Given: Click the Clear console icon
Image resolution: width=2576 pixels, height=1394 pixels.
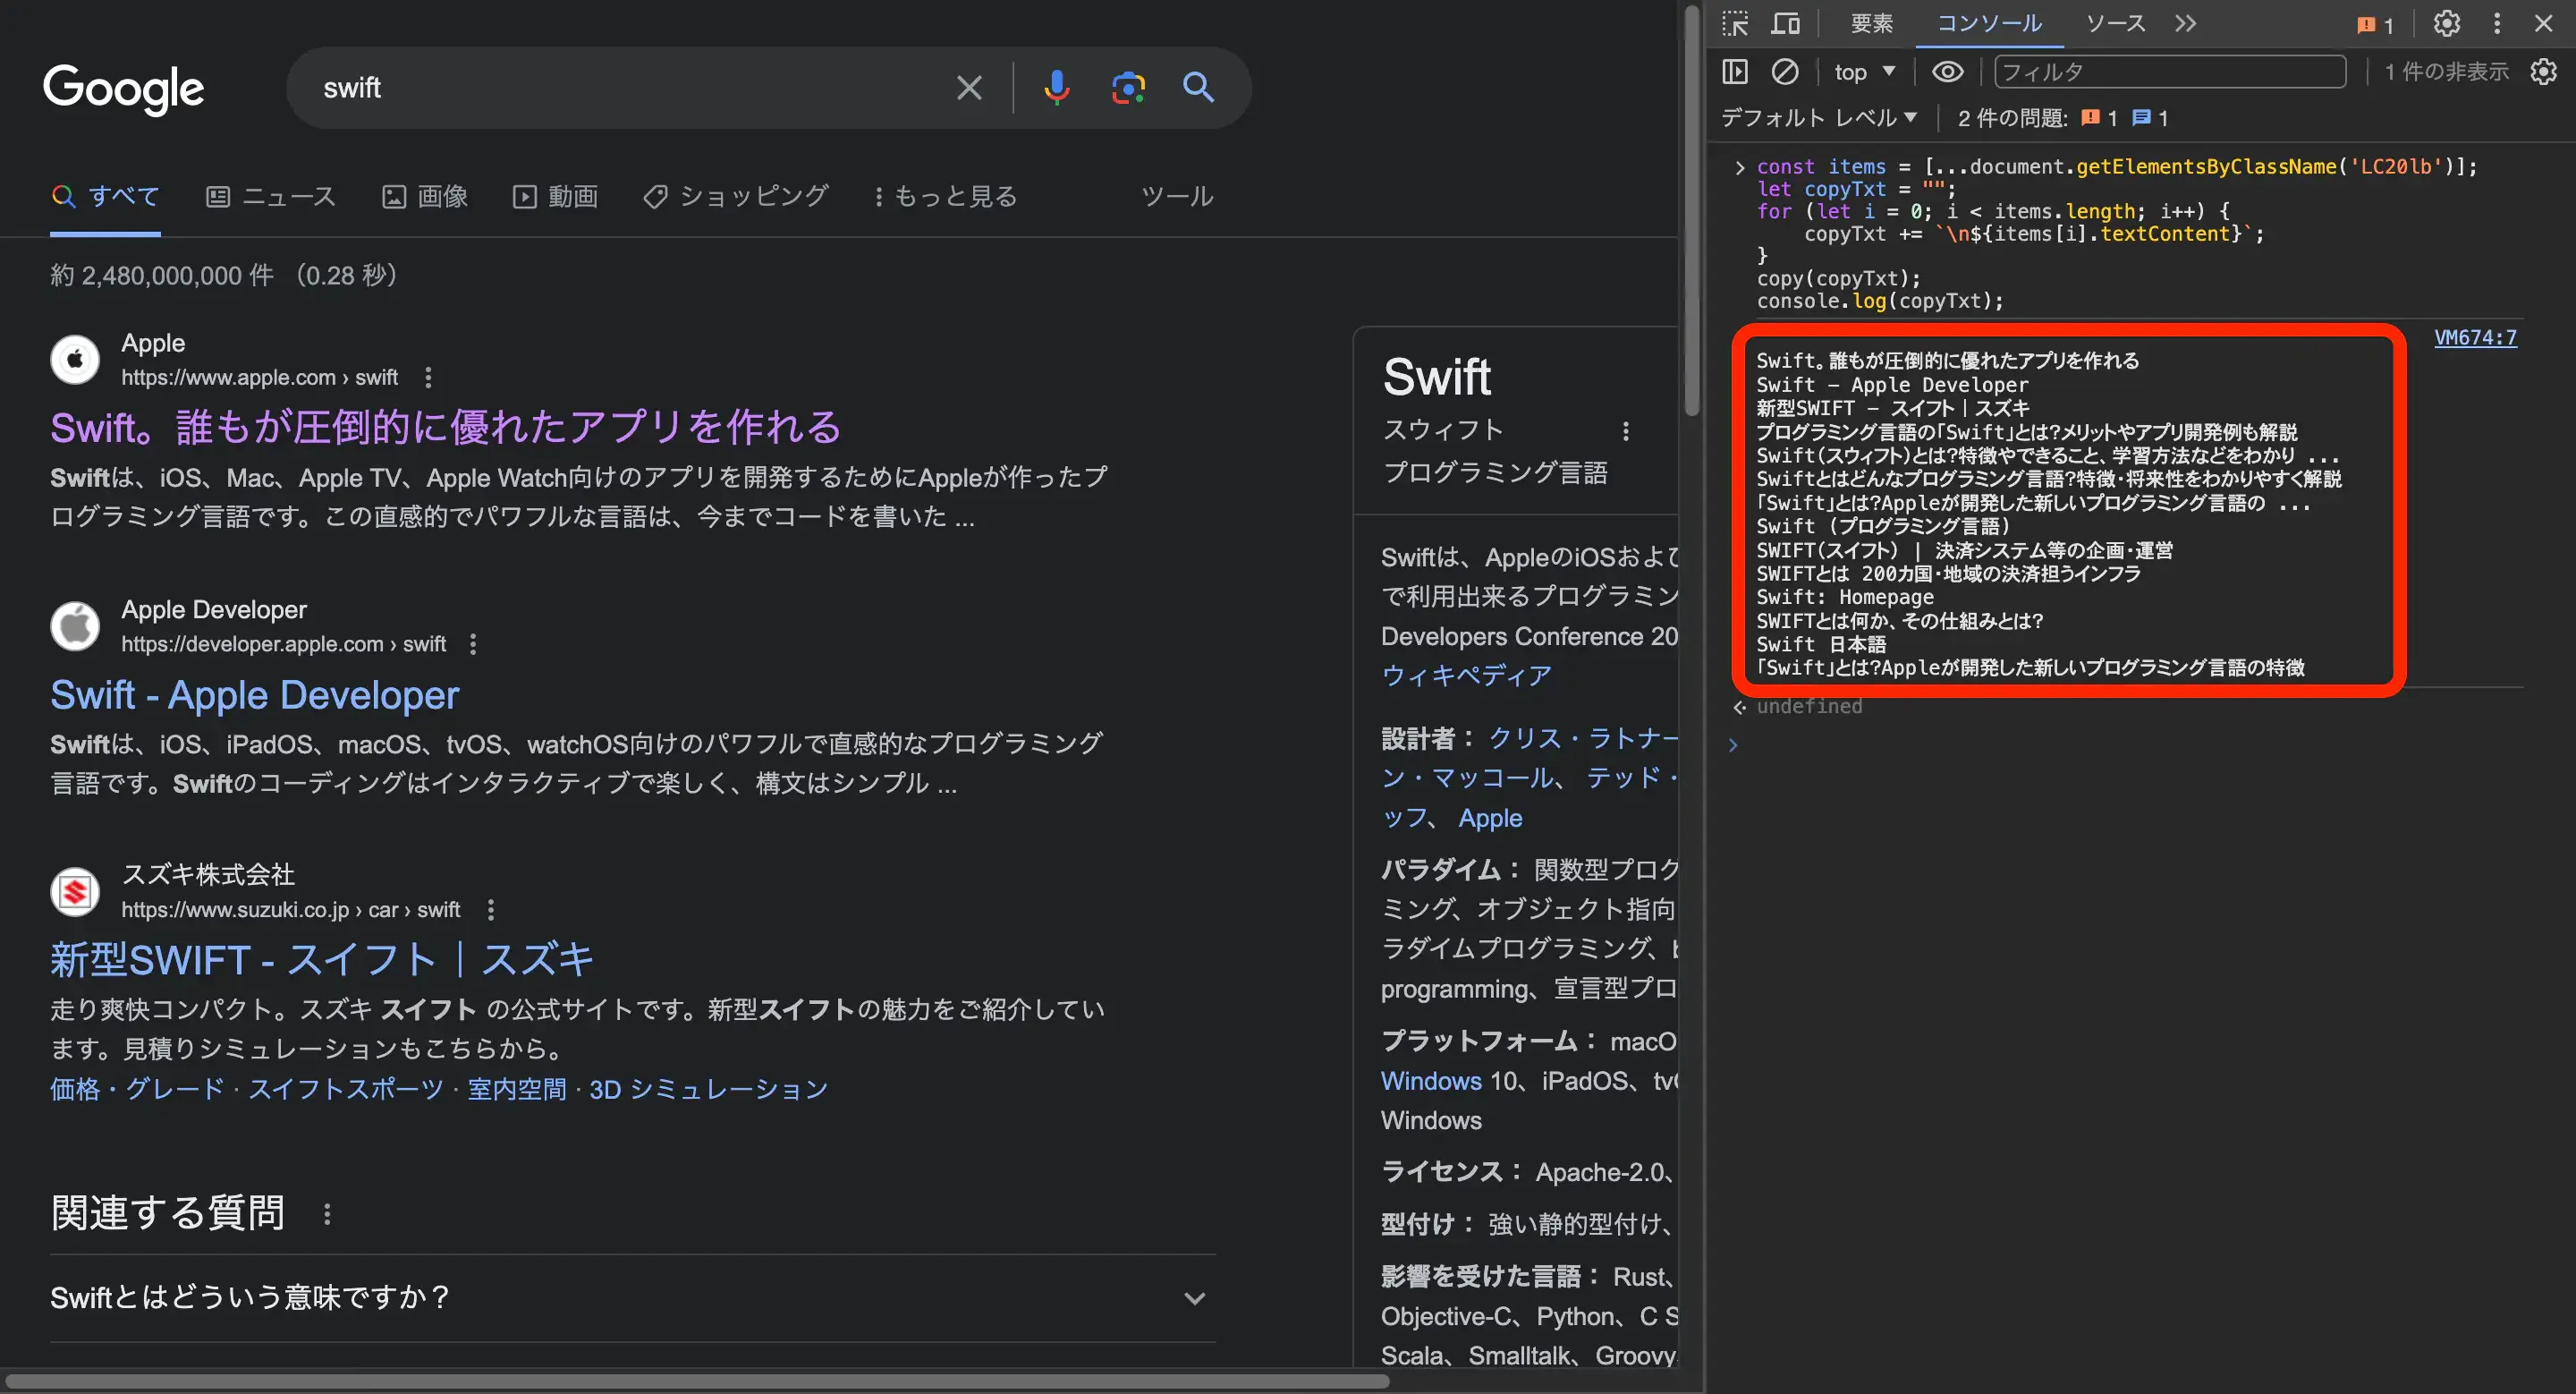Looking at the screenshot, I should [x=1786, y=72].
